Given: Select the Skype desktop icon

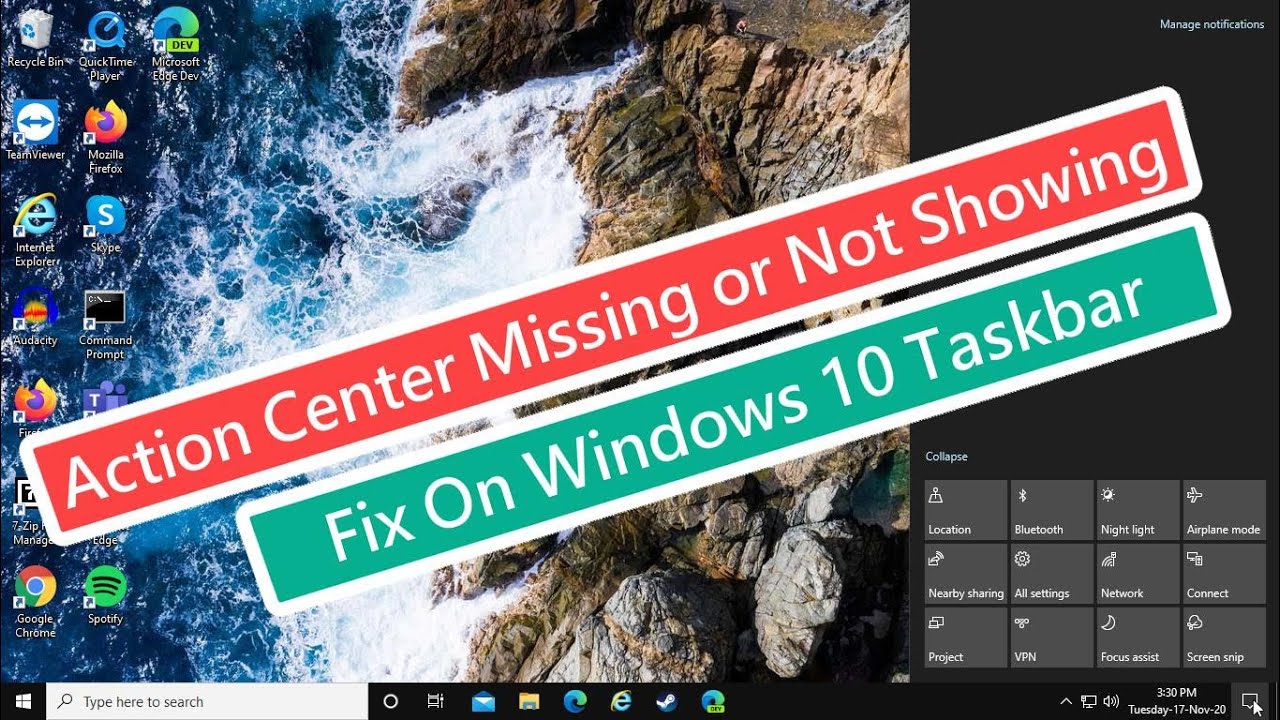Looking at the screenshot, I should coord(105,224).
